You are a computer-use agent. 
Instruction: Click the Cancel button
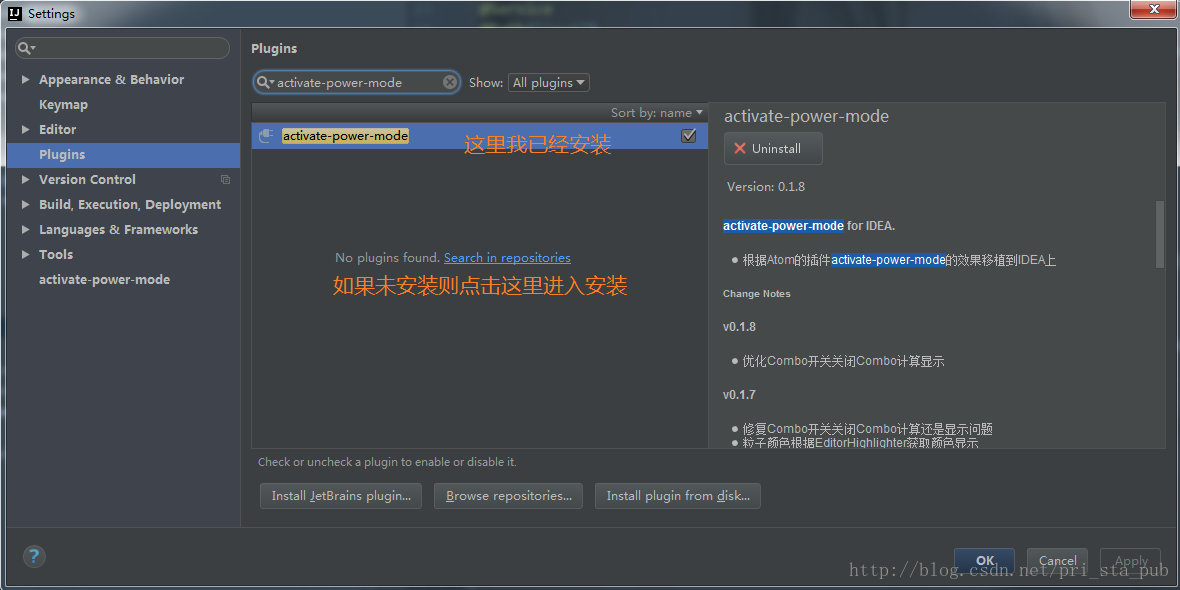pos(1057,561)
